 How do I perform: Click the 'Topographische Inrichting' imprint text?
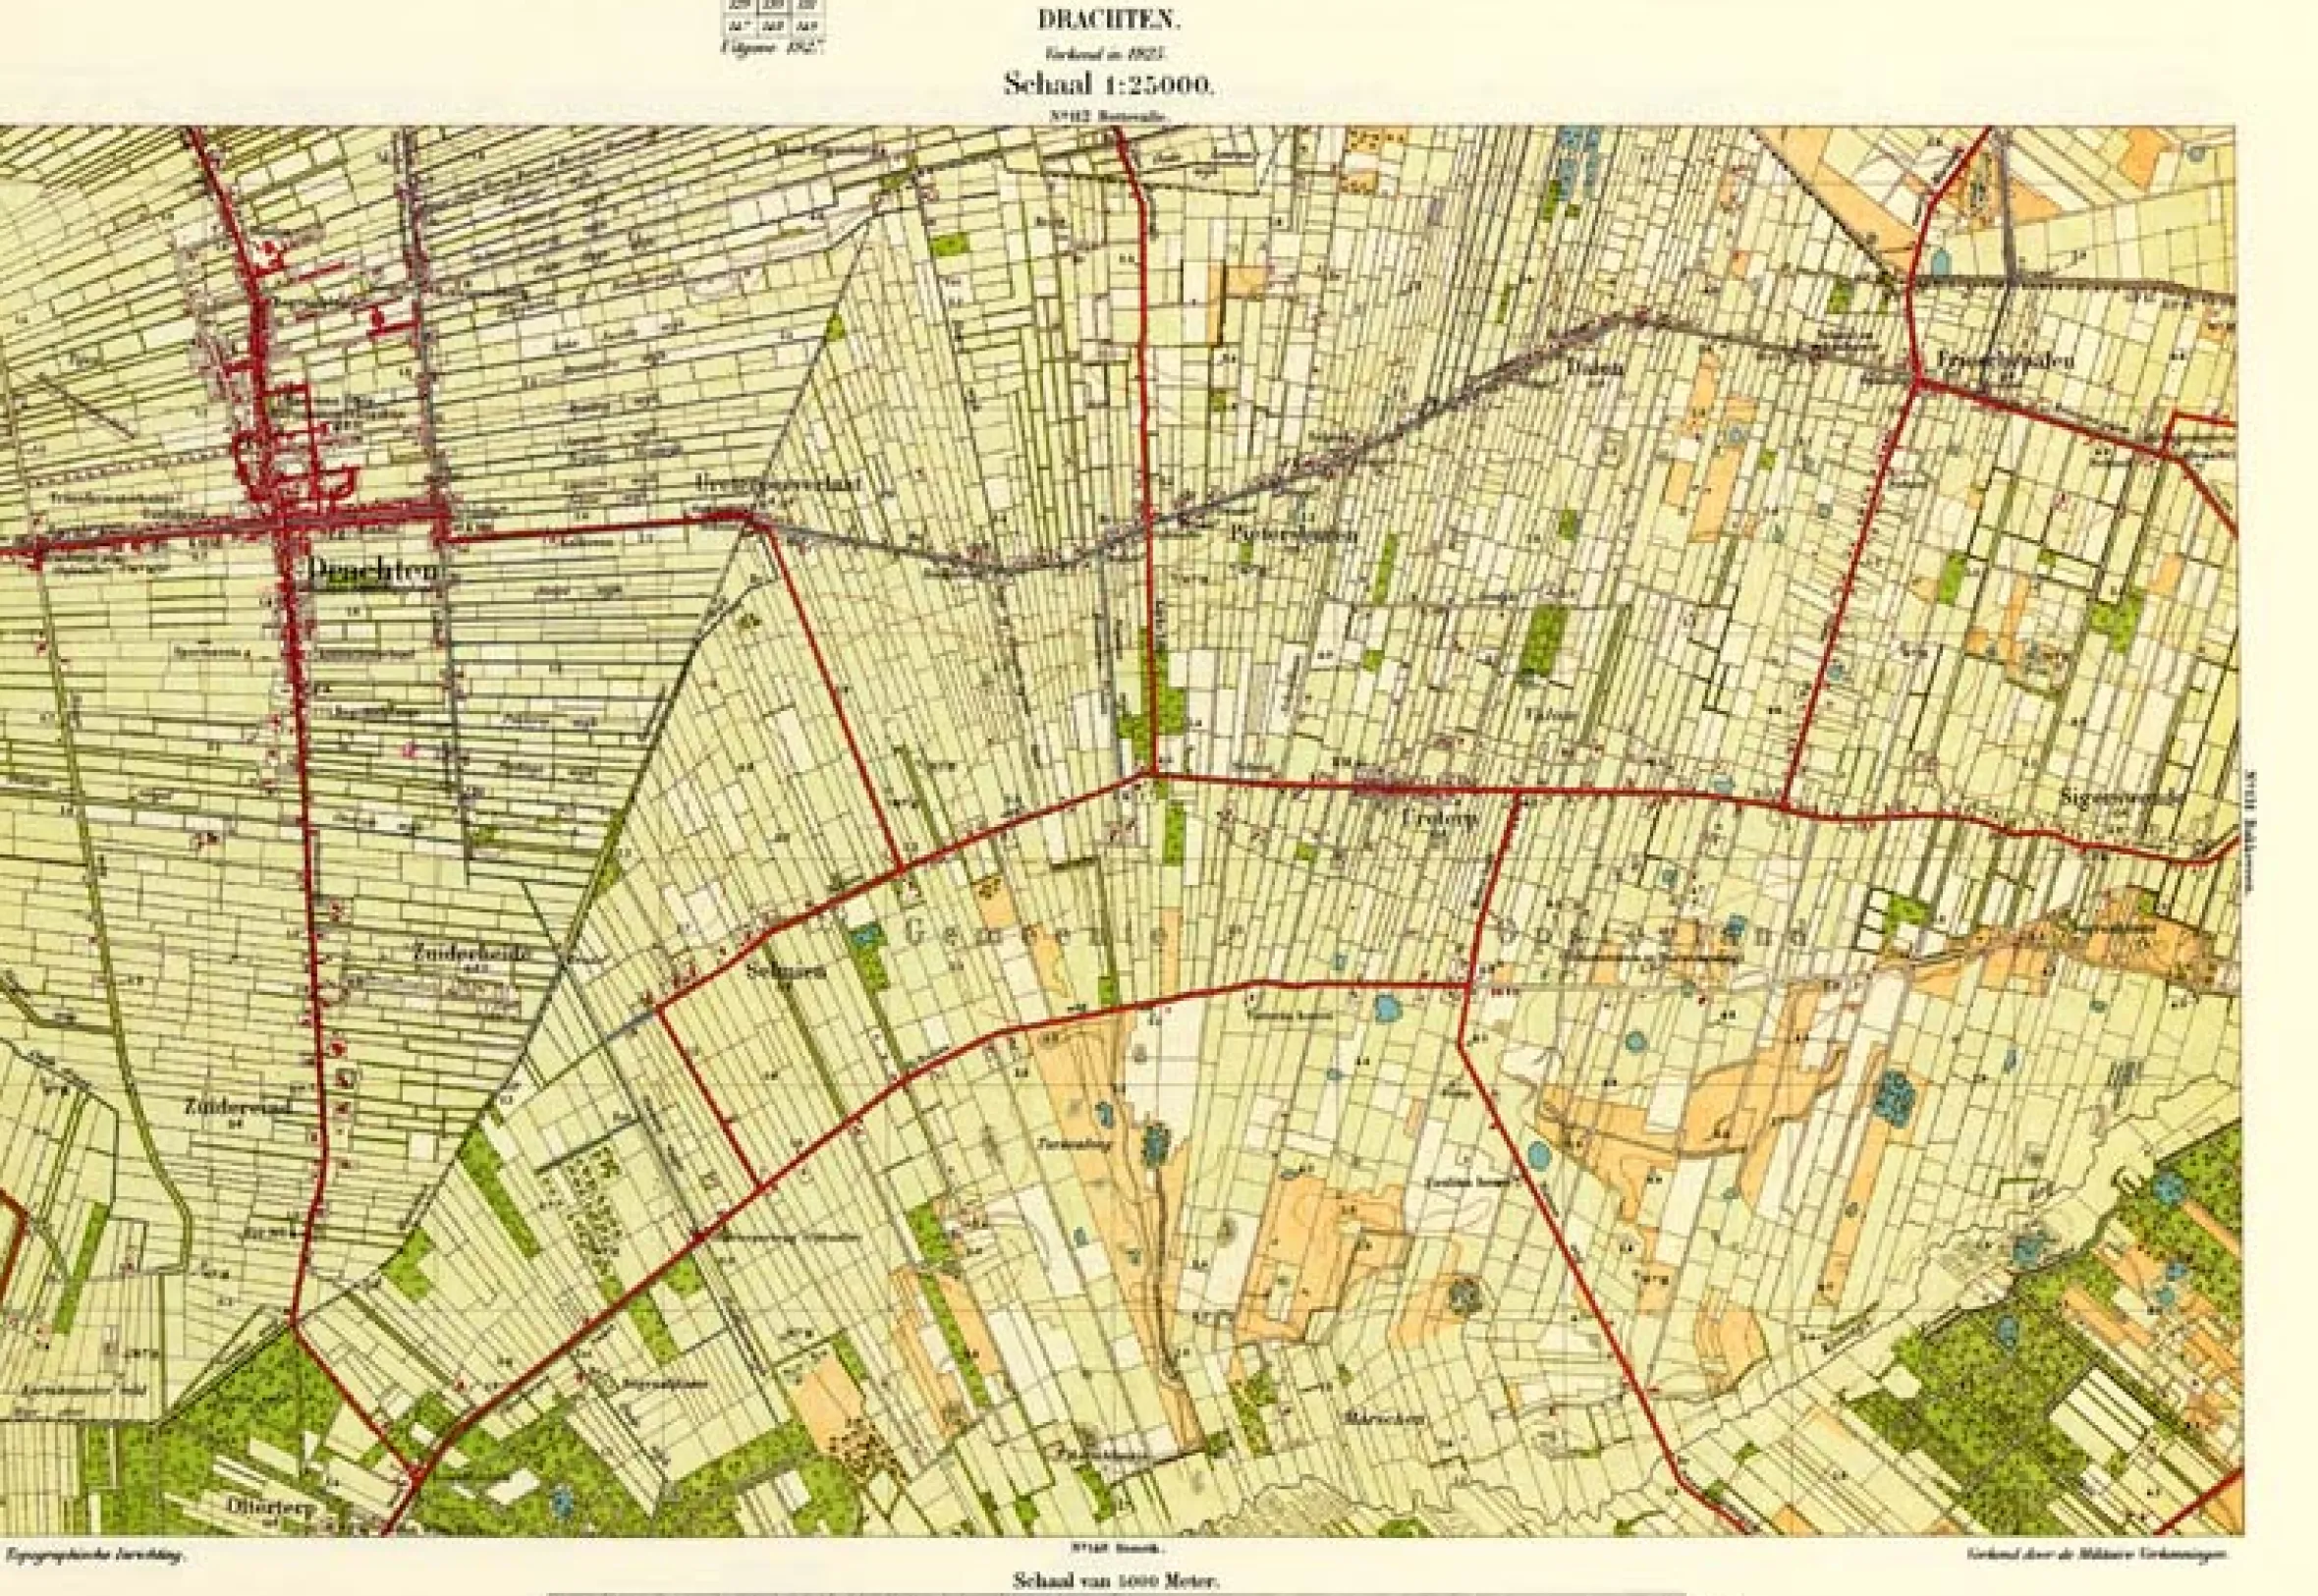(x=98, y=1556)
